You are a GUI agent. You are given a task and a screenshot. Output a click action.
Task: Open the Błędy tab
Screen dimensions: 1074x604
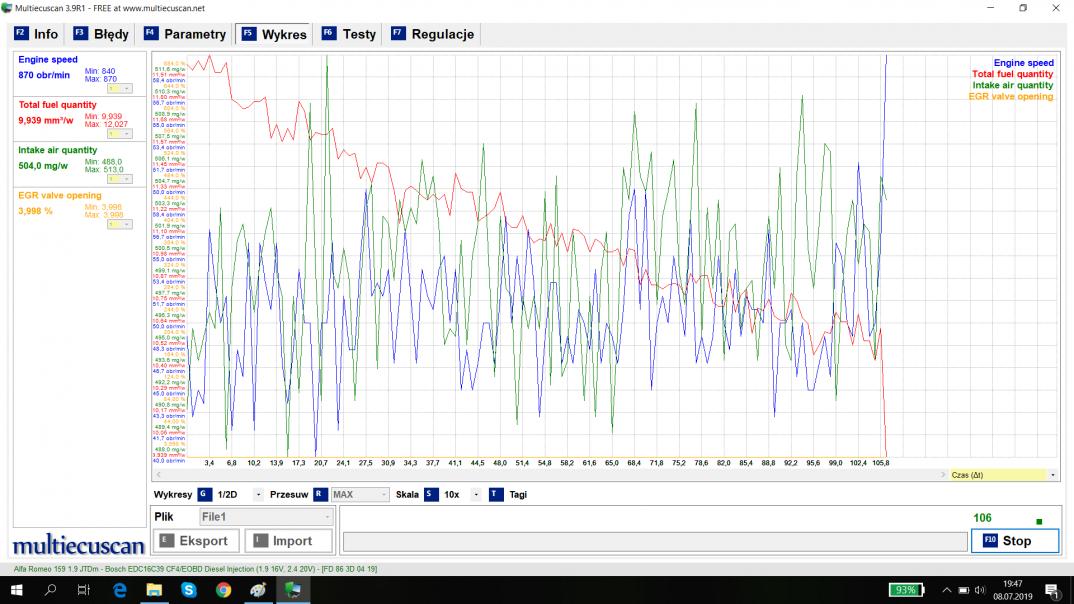(x=101, y=34)
